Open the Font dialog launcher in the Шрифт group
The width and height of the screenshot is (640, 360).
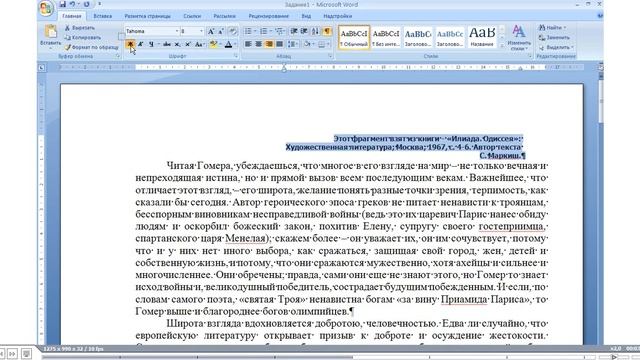point(236,56)
